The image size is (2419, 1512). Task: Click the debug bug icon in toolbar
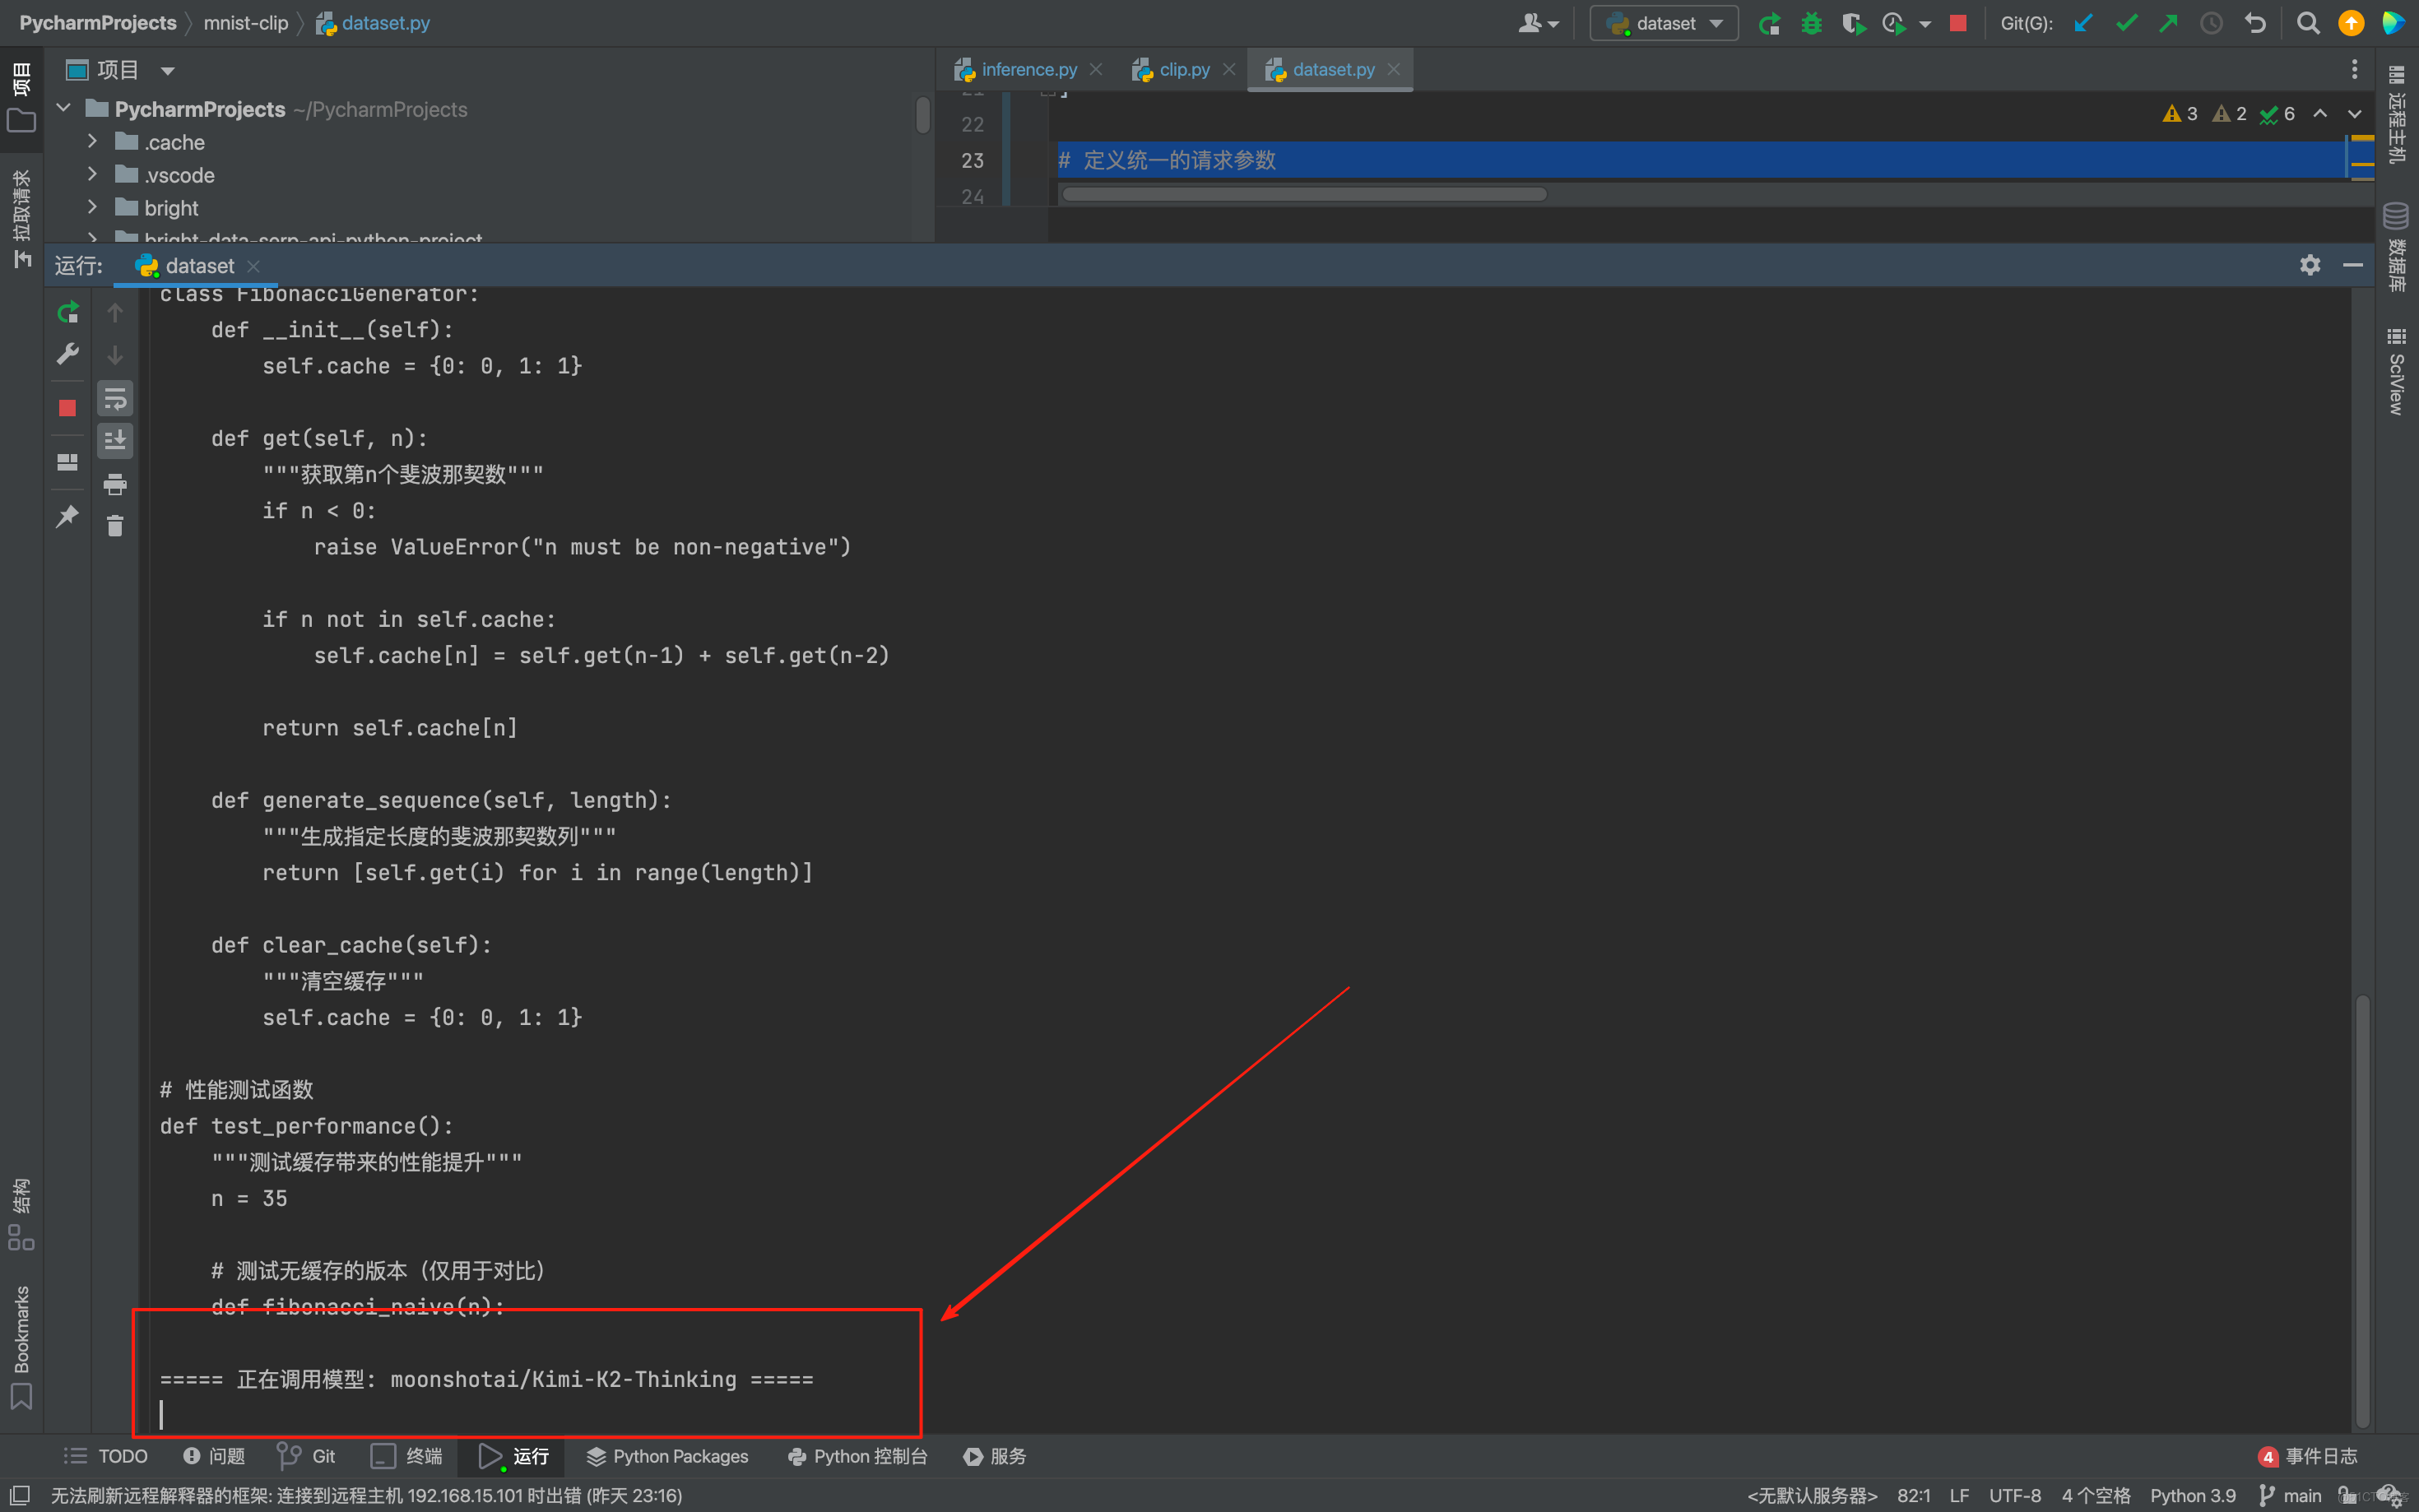coord(1811,23)
